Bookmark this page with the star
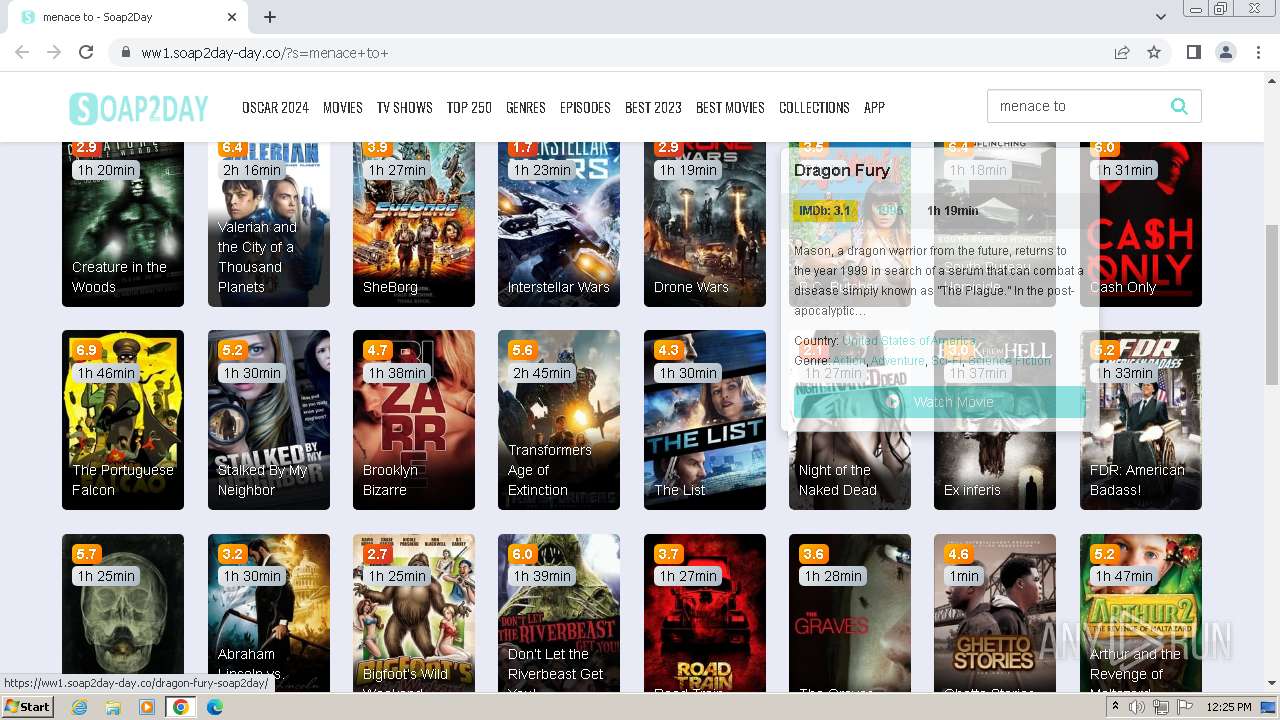Screen dimensions: 1280x720 click(x=1154, y=52)
